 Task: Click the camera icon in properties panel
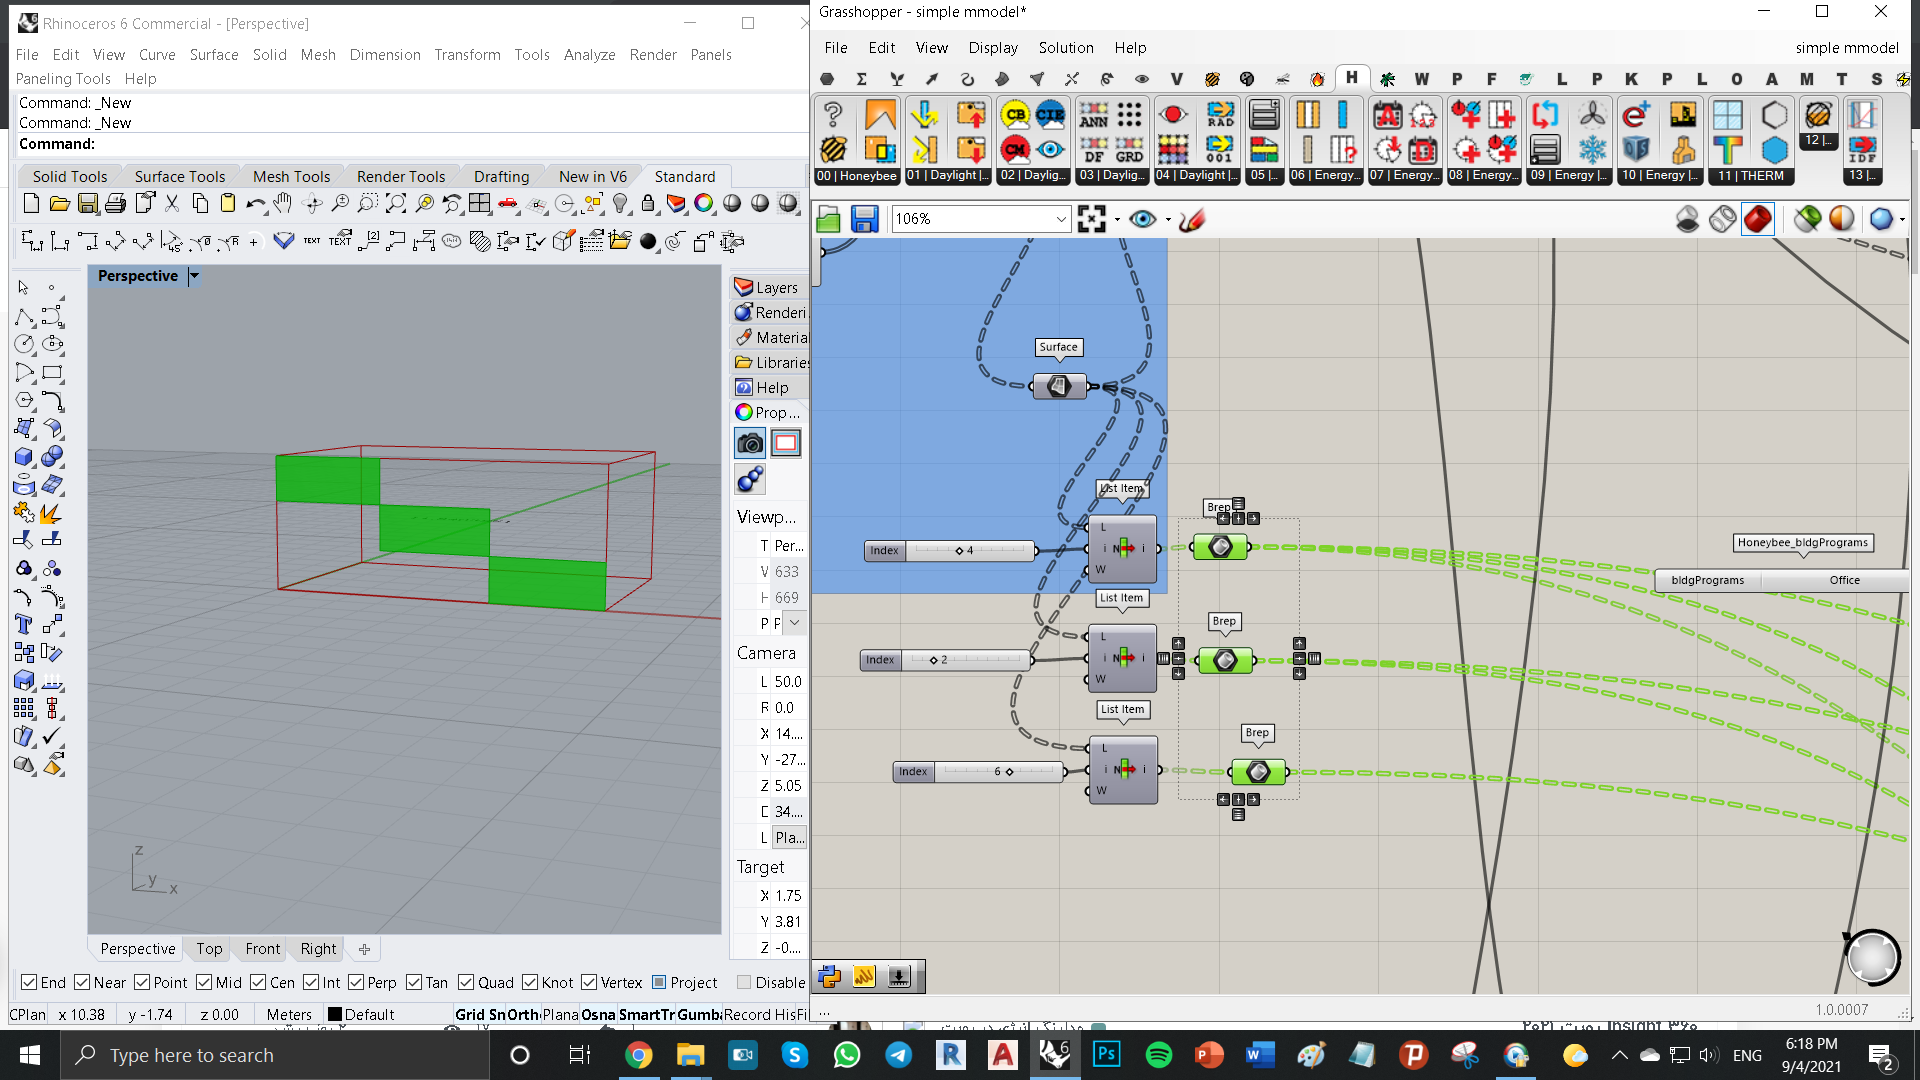tap(750, 443)
